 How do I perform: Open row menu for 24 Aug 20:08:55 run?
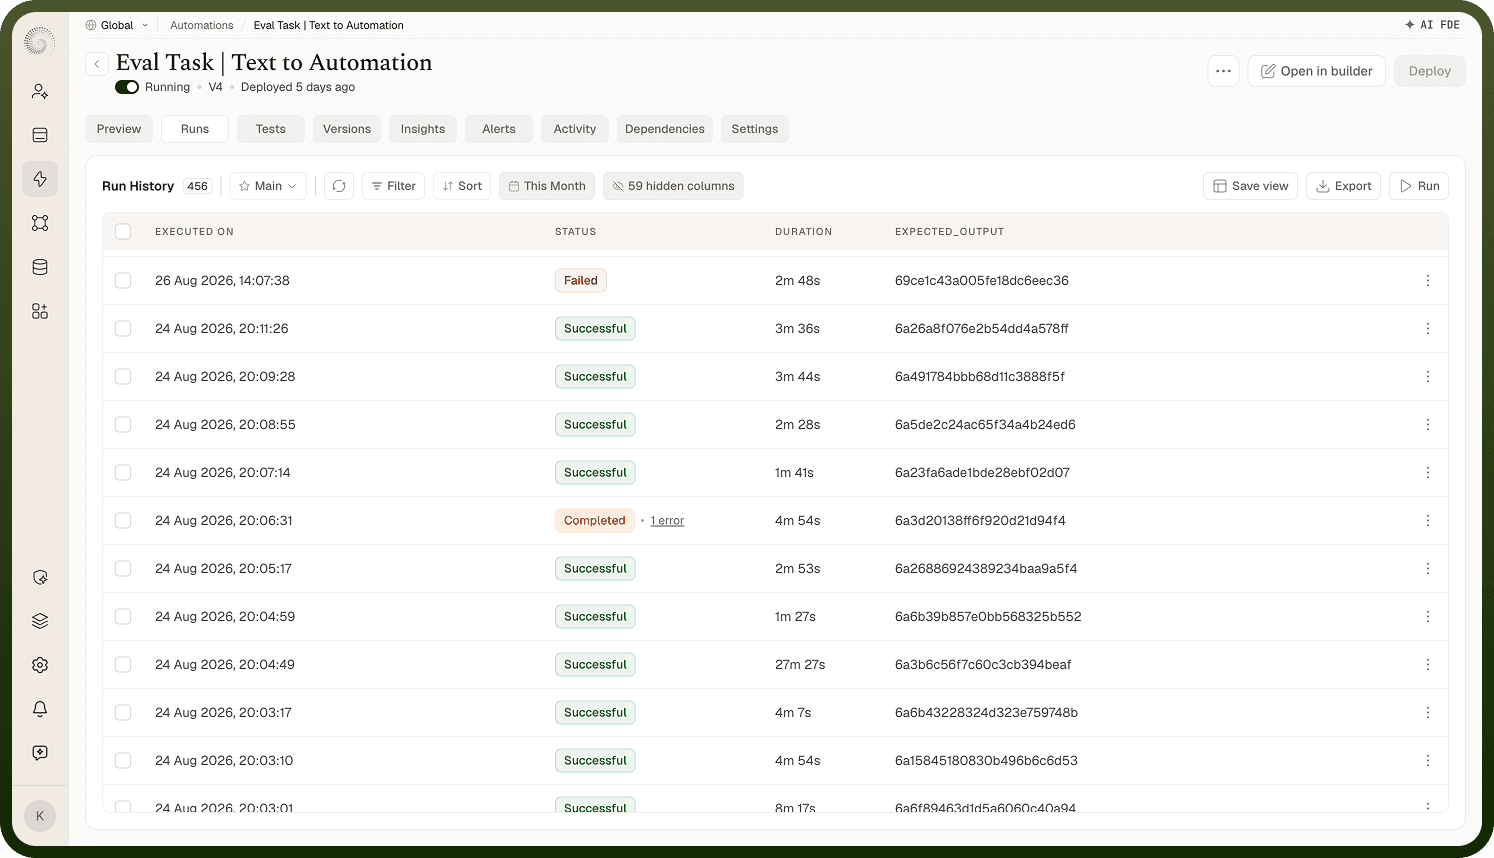(x=1427, y=425)
